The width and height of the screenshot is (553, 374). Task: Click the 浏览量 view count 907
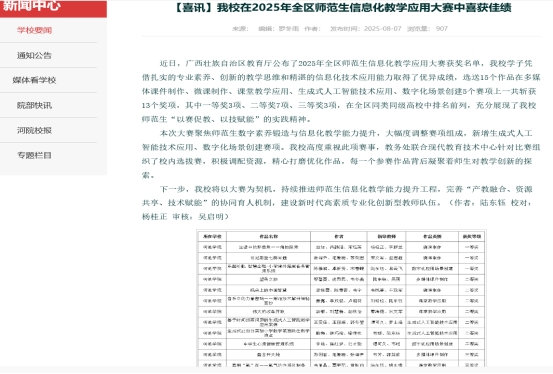point(442,29)
